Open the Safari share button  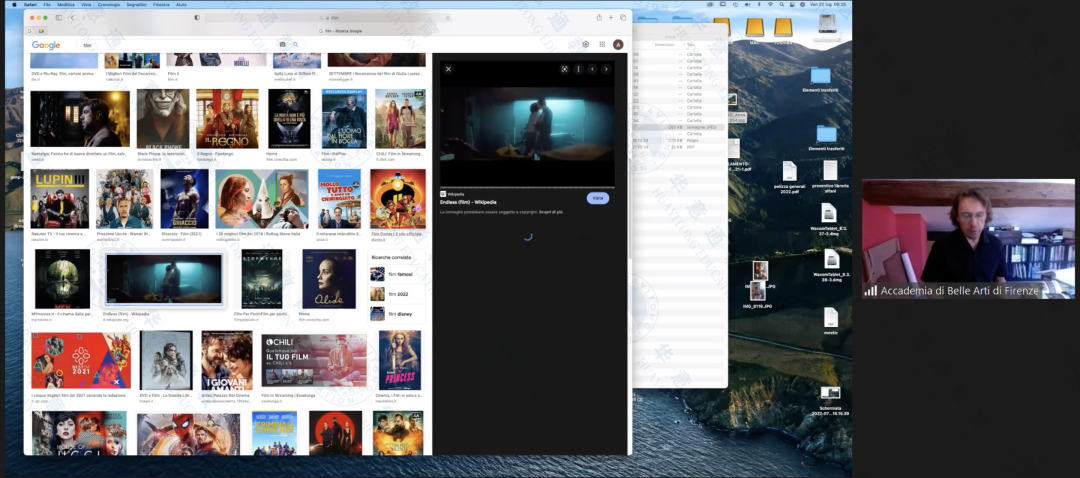pyautogui.click(x=599, y=17)
